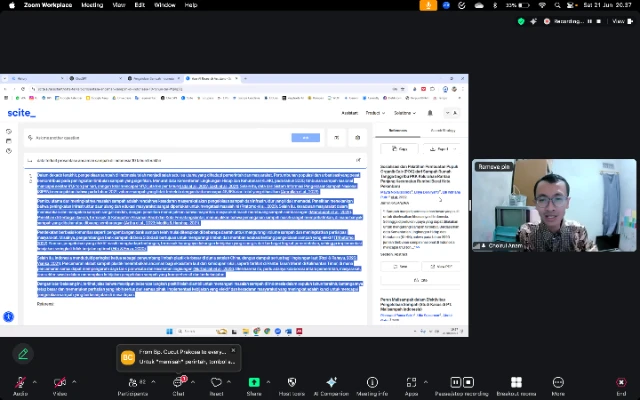Viewport: 640px width, 400px height.
Task: Click the Cite button under first reference
Action: click(420, 280)
